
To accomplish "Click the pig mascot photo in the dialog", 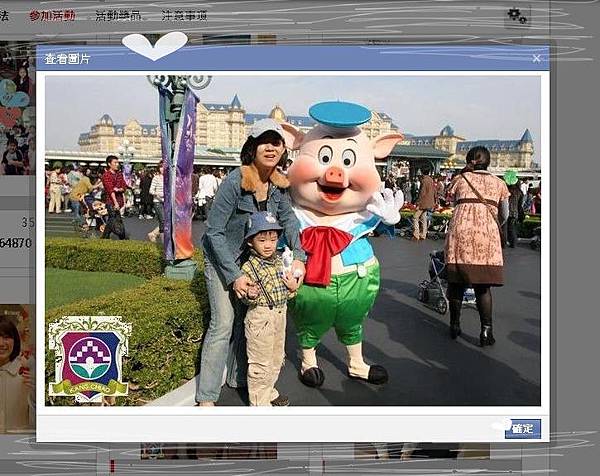I will [293, 241].
